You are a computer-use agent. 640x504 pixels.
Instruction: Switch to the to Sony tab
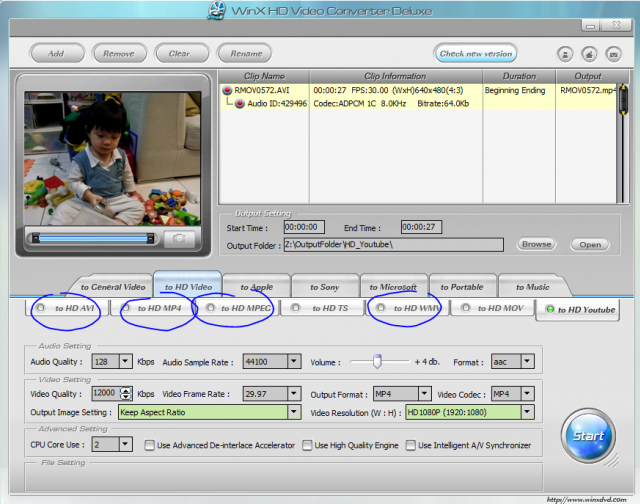point(325,287)
